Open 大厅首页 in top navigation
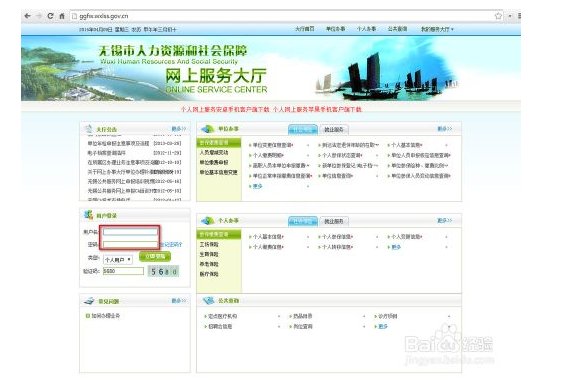Screen dimensions: 566x388 [305, 29]
